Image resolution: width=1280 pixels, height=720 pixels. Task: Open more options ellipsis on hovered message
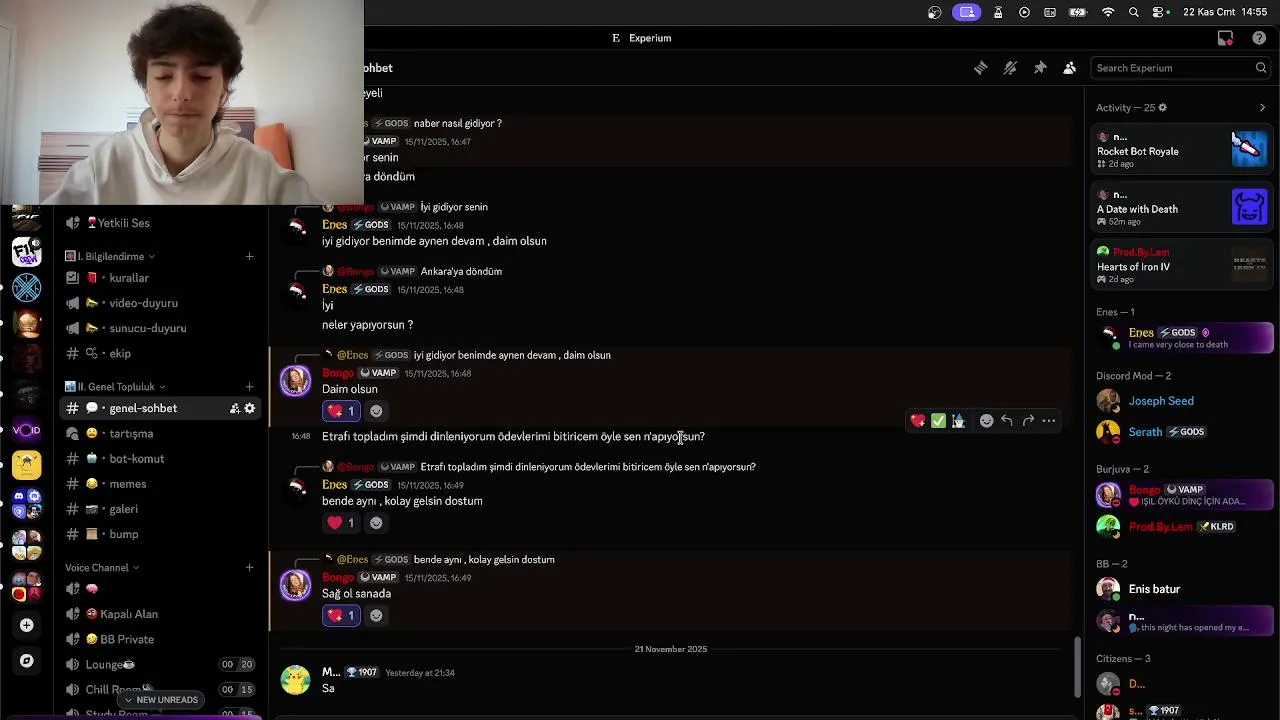[1049, 421]
